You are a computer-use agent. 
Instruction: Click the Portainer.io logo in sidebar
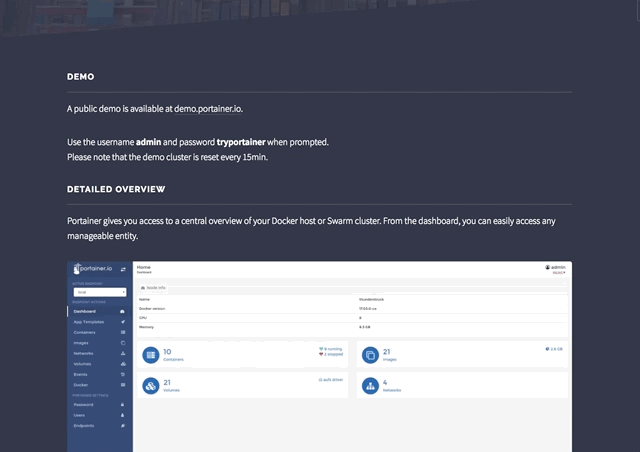coord(93,269)
